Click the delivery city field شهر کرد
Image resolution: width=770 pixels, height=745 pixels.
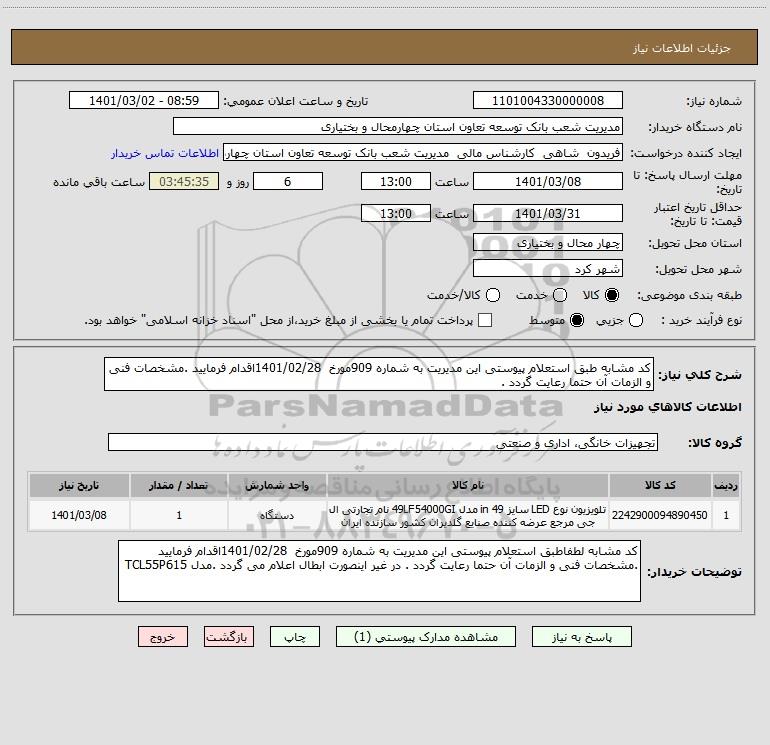pyautogui.click(x=548, y=269)
